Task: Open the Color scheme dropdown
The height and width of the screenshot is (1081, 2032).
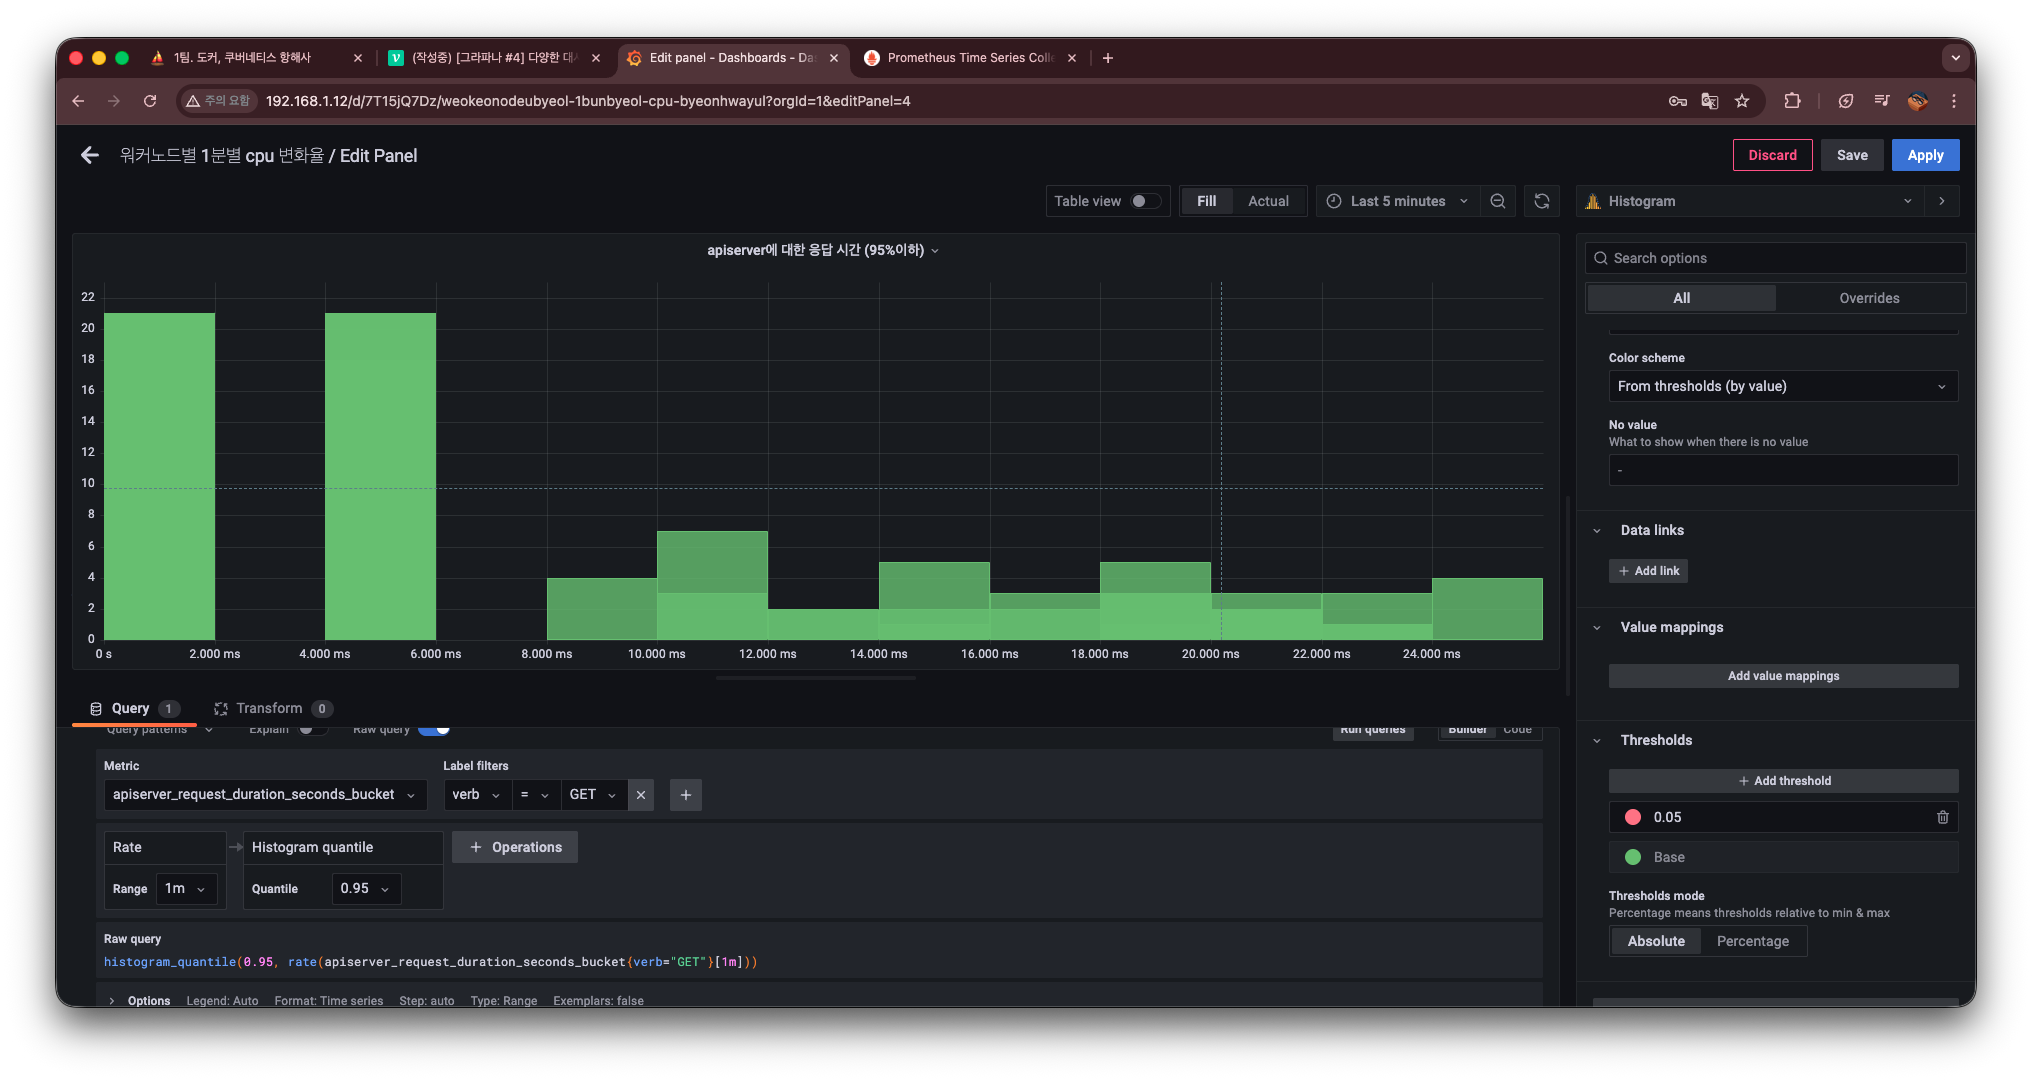Action: [x=1782, y=386]
